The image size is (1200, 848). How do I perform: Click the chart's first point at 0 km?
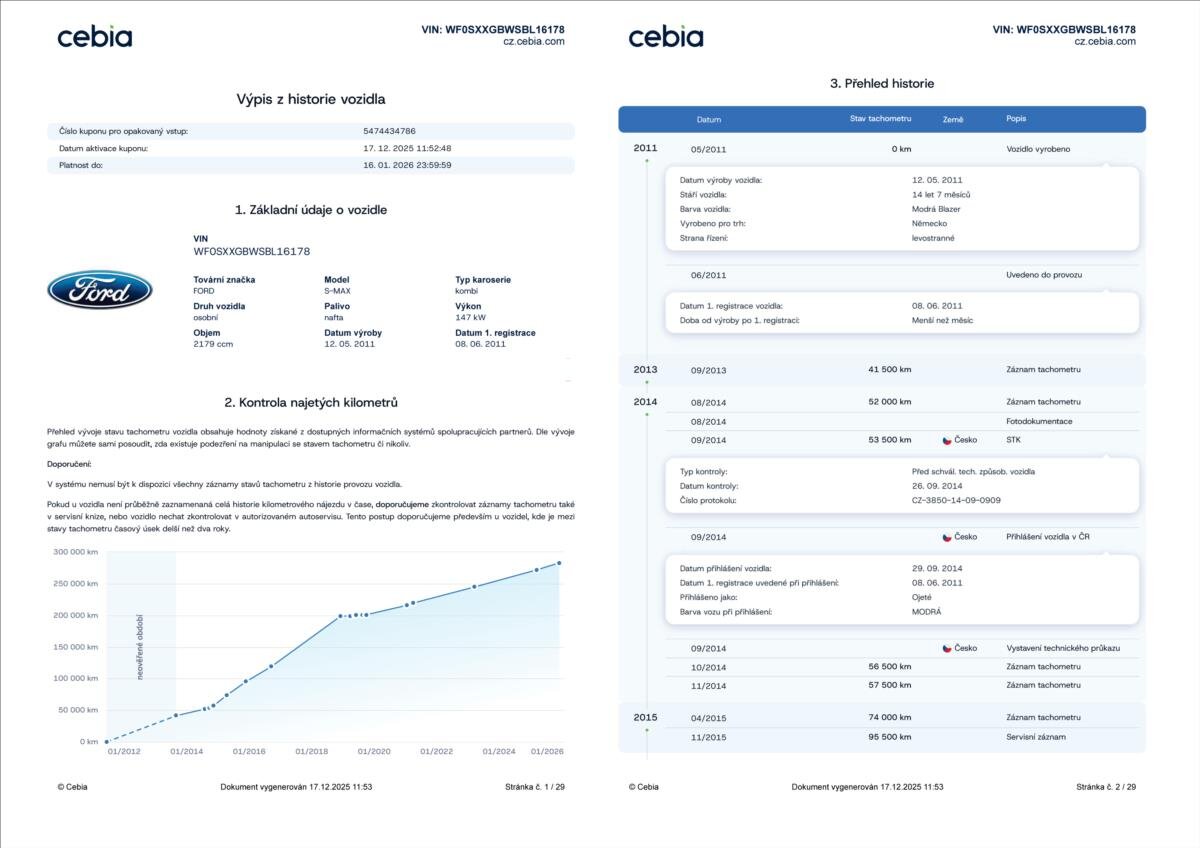(107, 742)
